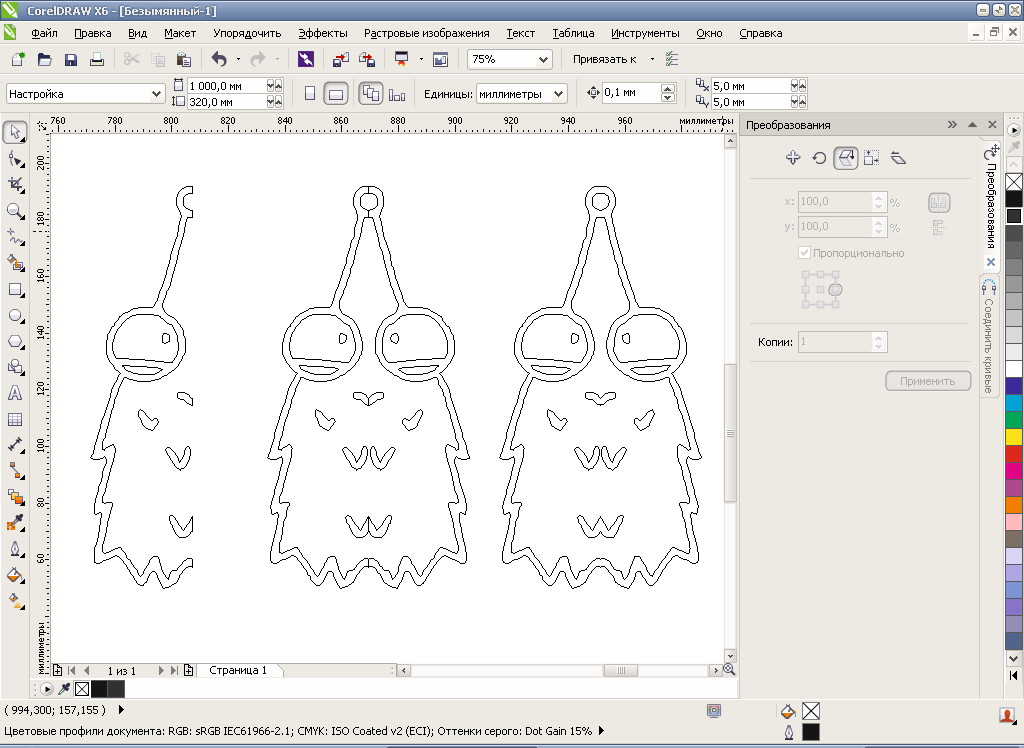This screenshot has width=1024, height=748.
Task: Open the undo history dropdown arrow
Action: tap(238, 59)
